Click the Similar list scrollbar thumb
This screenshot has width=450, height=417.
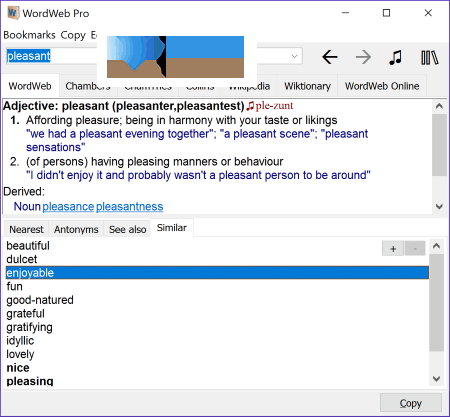pos(436,303)
